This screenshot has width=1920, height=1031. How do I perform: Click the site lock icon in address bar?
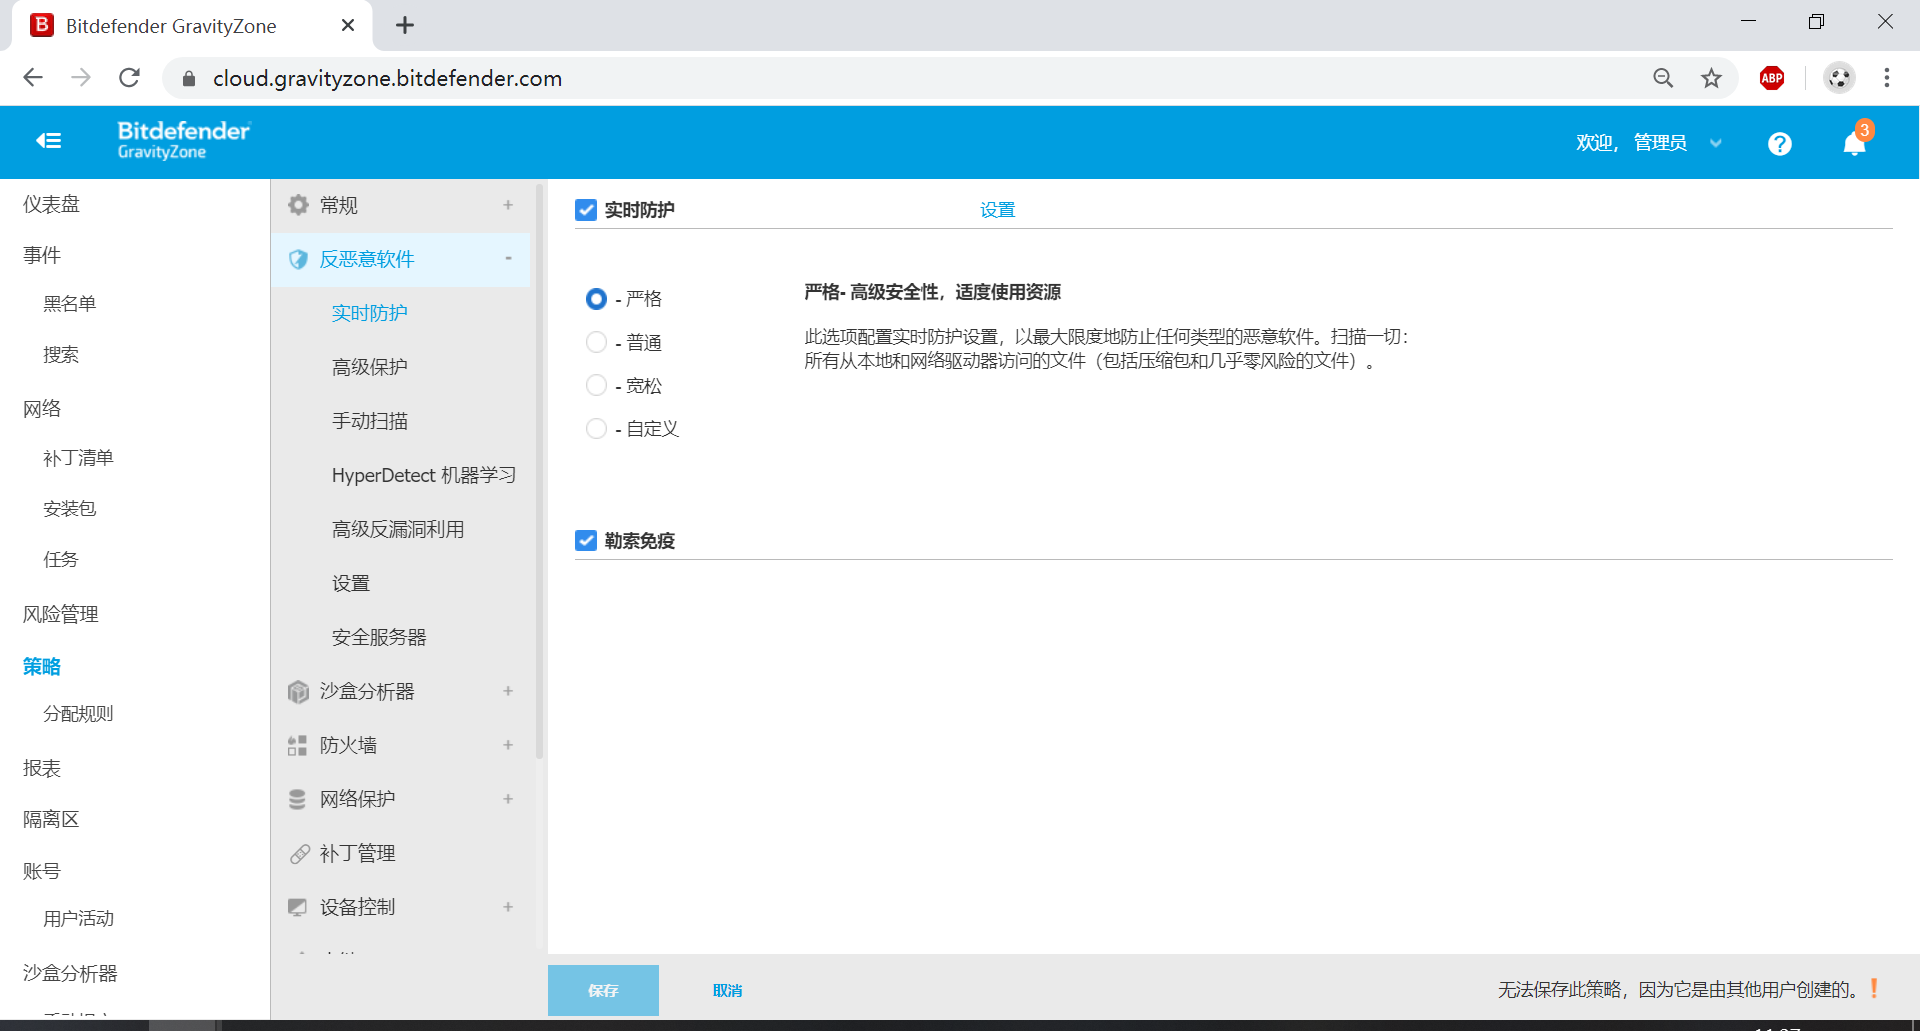[188, 78]
